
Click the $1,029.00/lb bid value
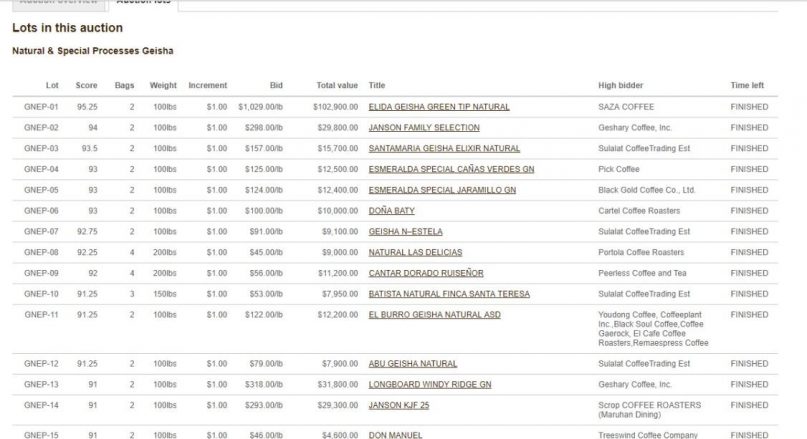pos(260,107)
